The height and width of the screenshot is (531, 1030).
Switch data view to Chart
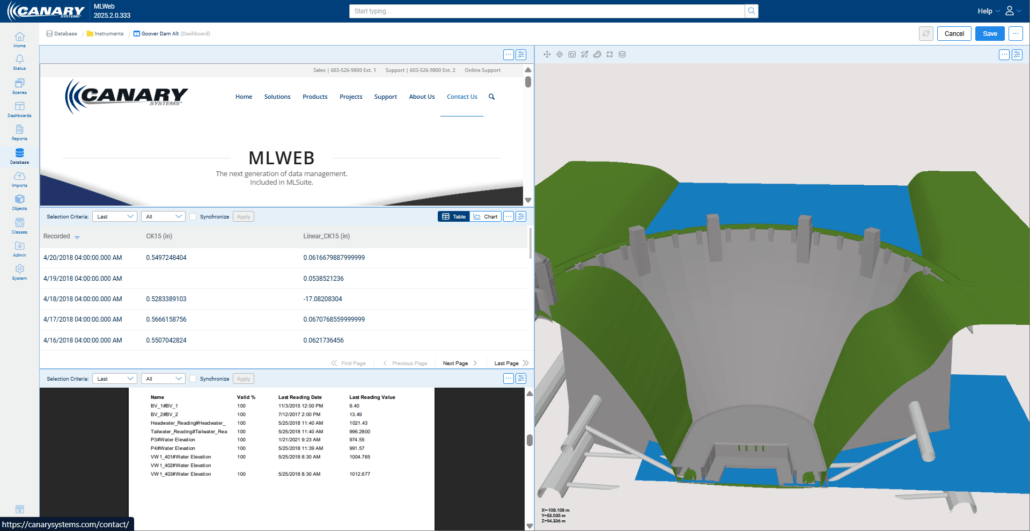point(485,216)
